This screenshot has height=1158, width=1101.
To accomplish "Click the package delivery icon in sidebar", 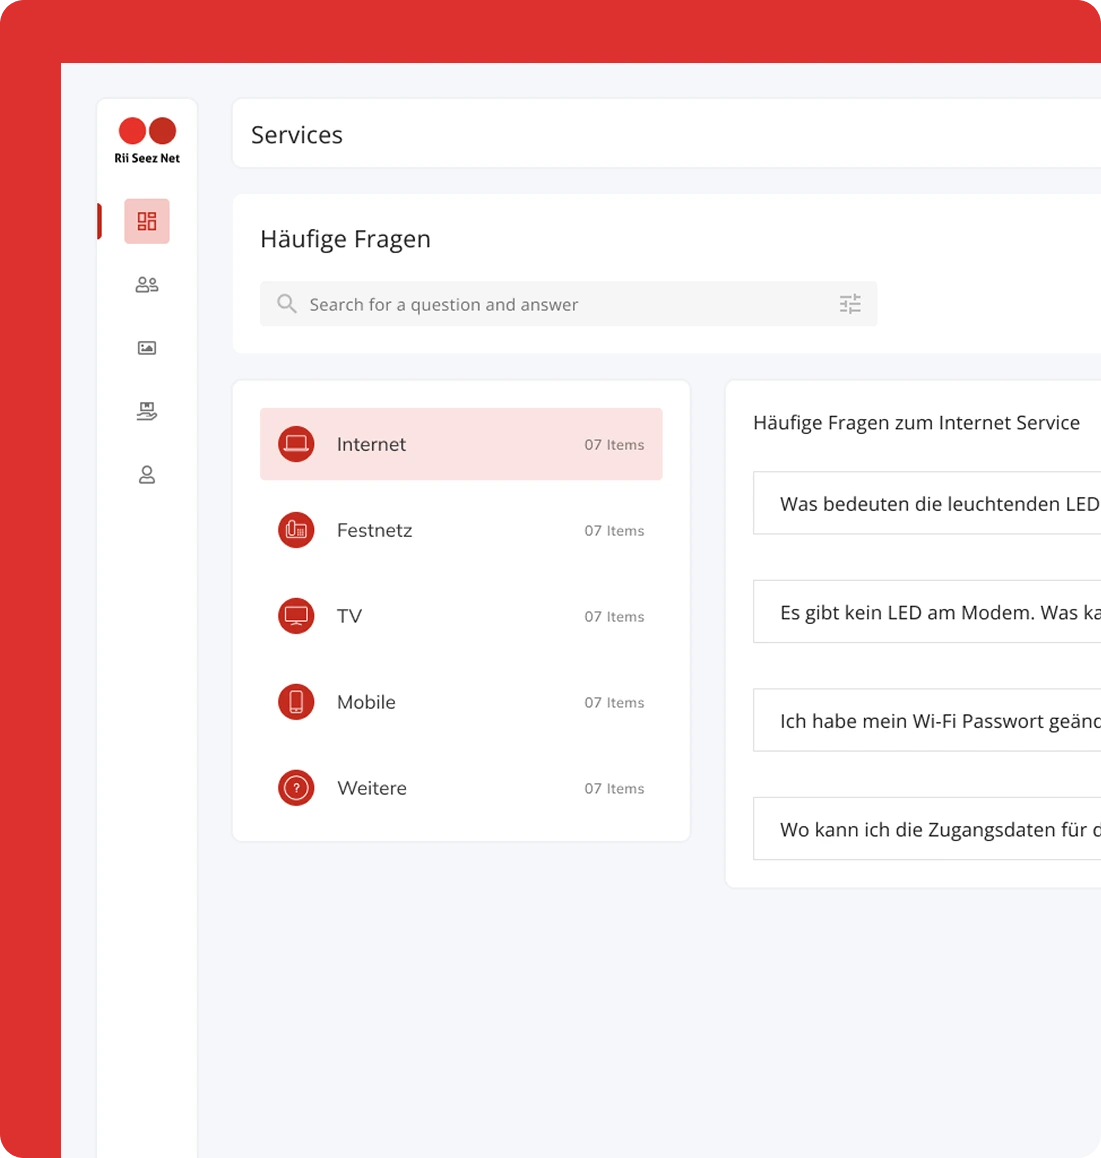I will tap(146, 411).
